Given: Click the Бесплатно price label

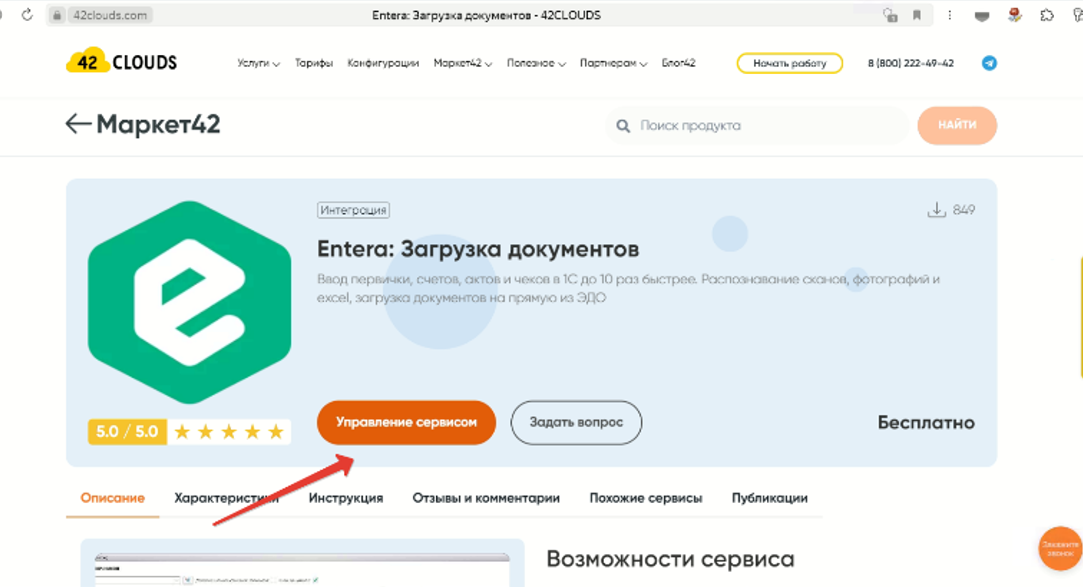Looking at the screenshot, I should (x=926, y=422).
